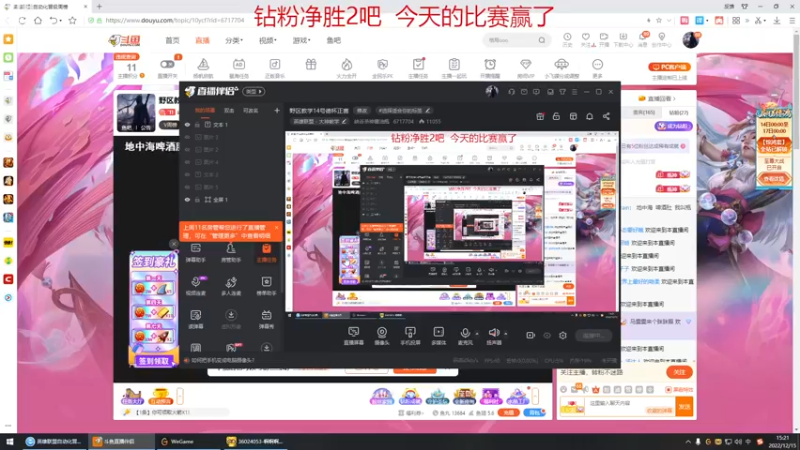Image resolution: width=800 pixels, height=450 pixels.
Task: Open 房管助手 tool
Action: point(231,253)
